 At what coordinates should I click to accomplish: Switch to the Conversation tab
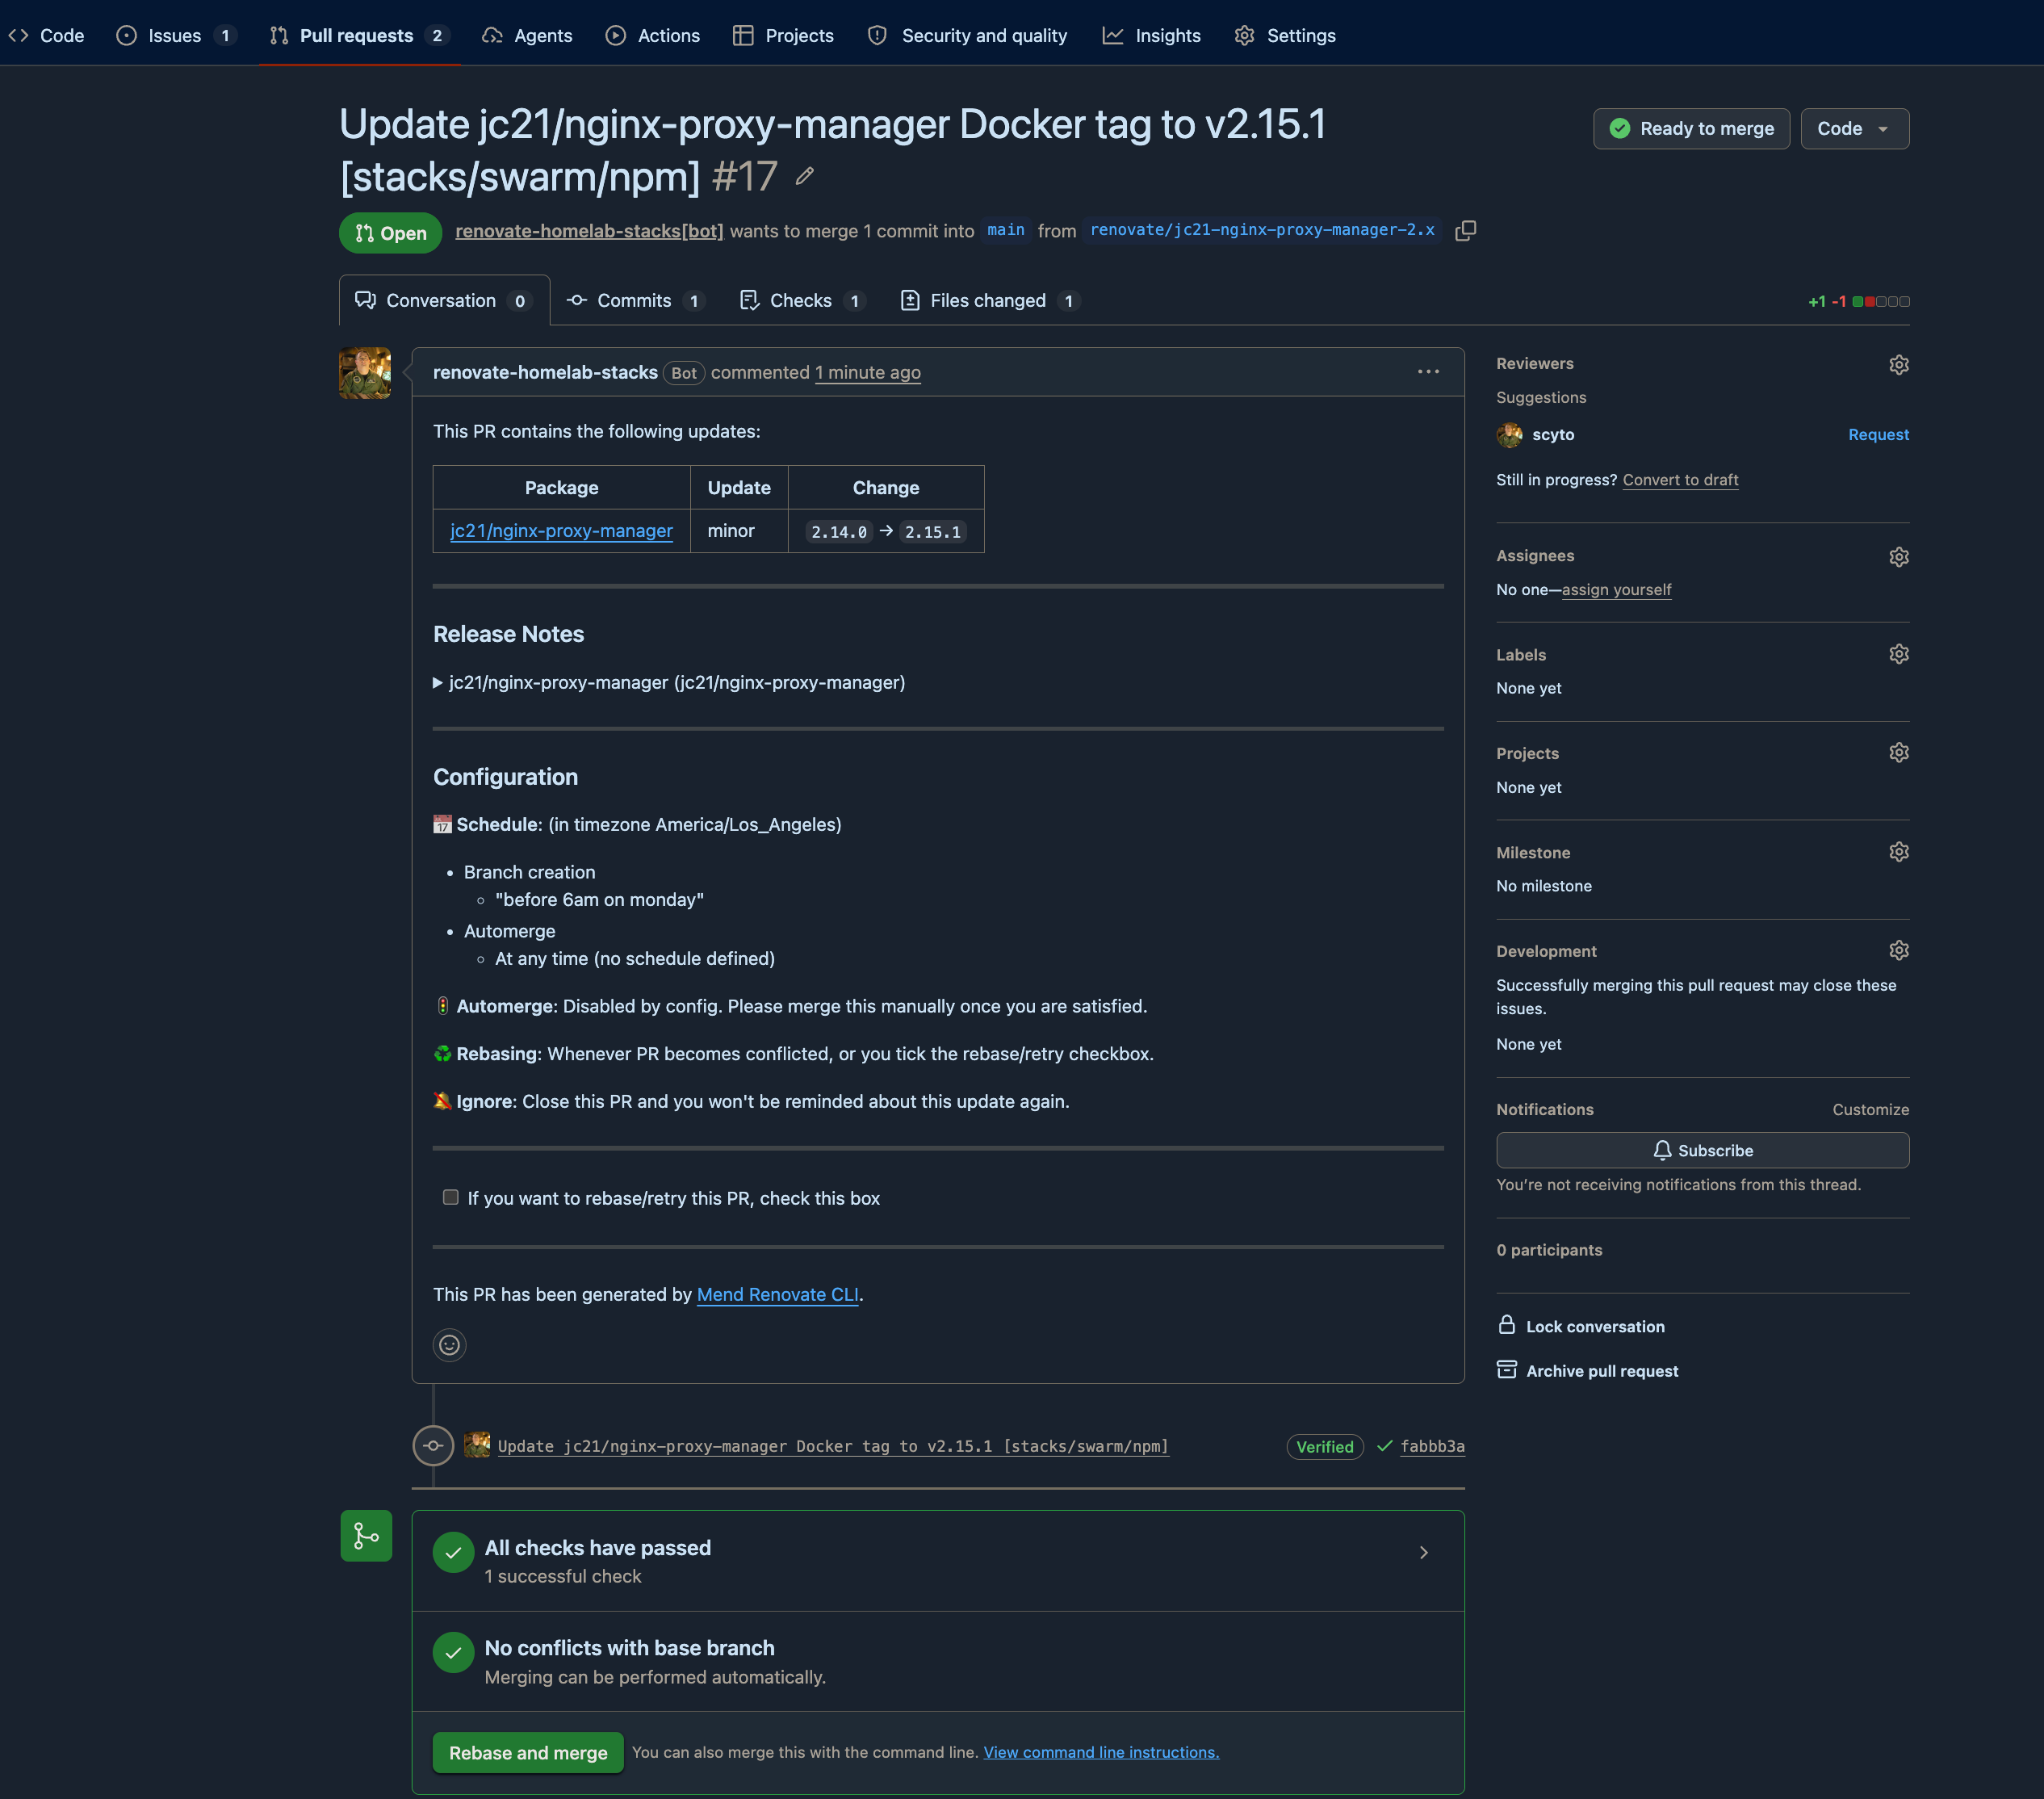(444, 301)
